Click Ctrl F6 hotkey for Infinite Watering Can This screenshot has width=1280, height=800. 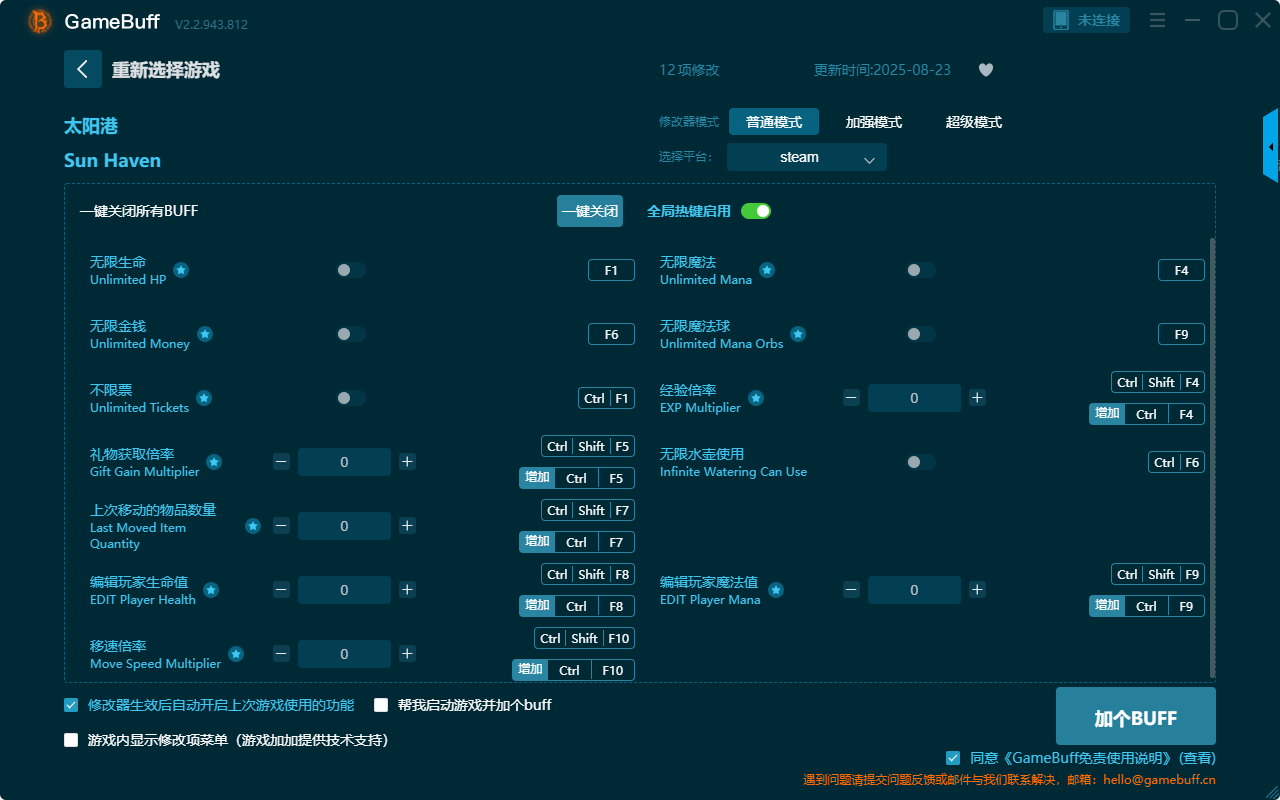1176,462
